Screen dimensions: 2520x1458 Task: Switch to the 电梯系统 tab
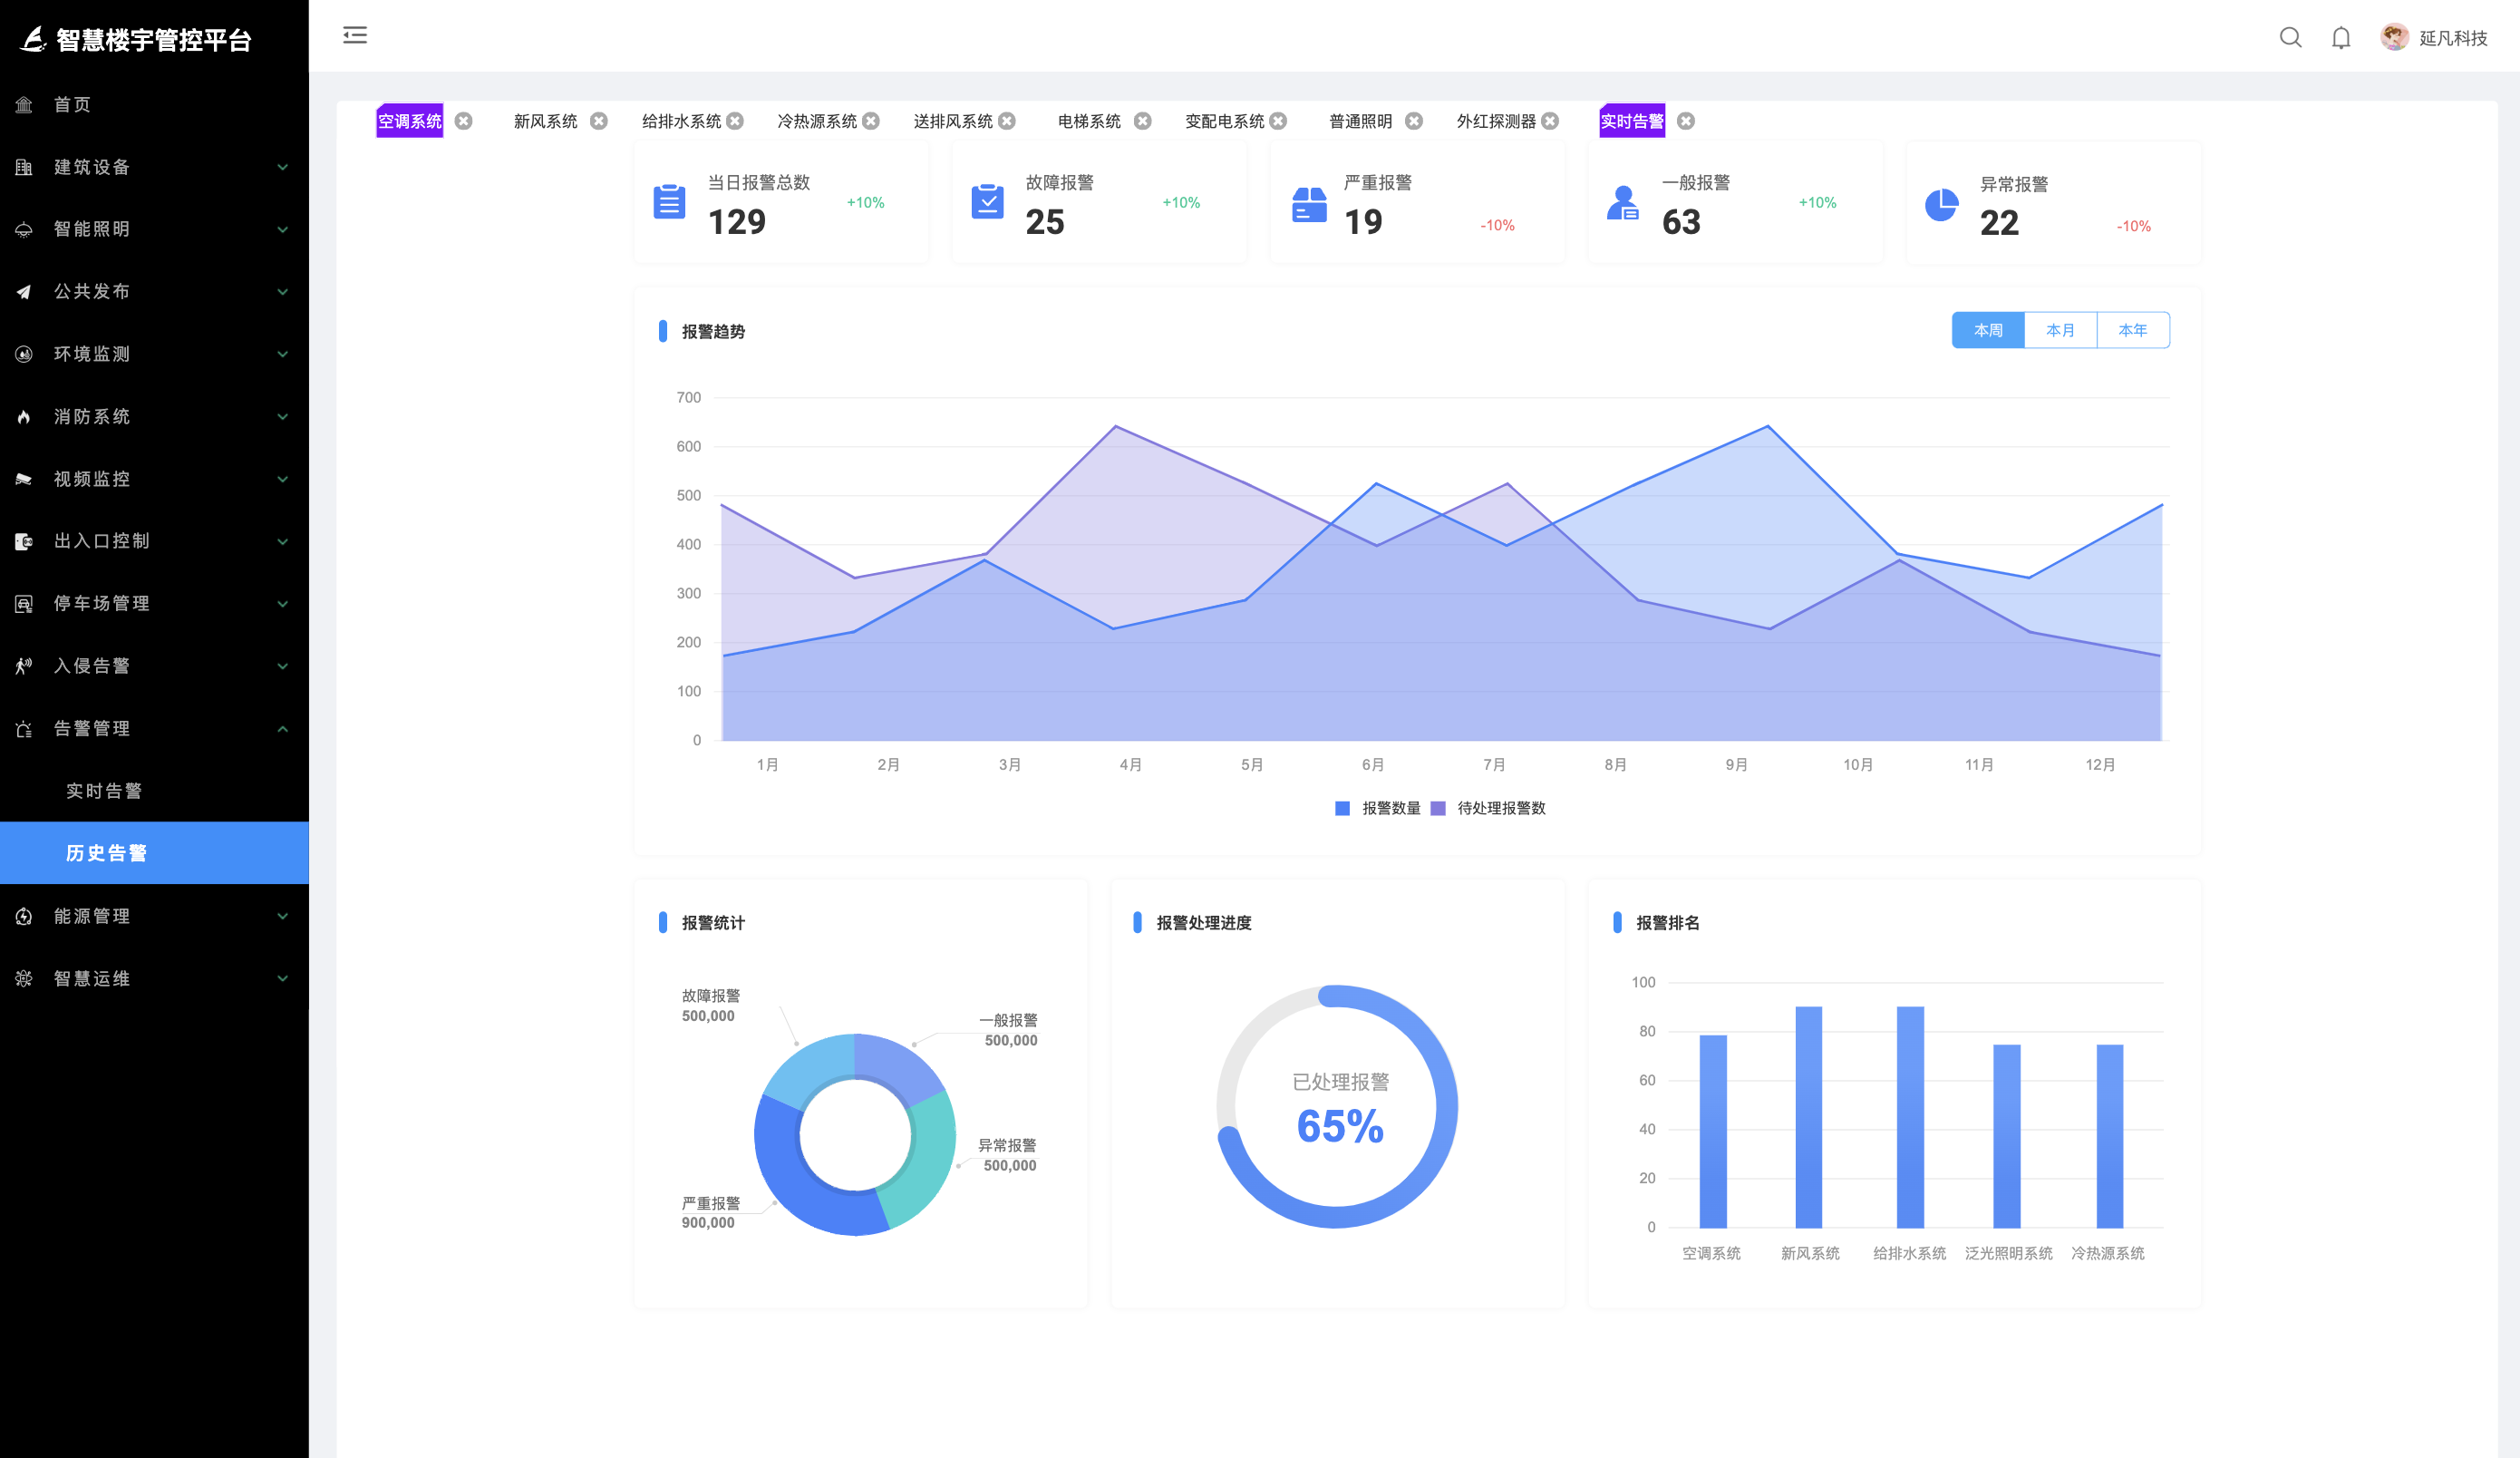click(x=1088, y=121)
